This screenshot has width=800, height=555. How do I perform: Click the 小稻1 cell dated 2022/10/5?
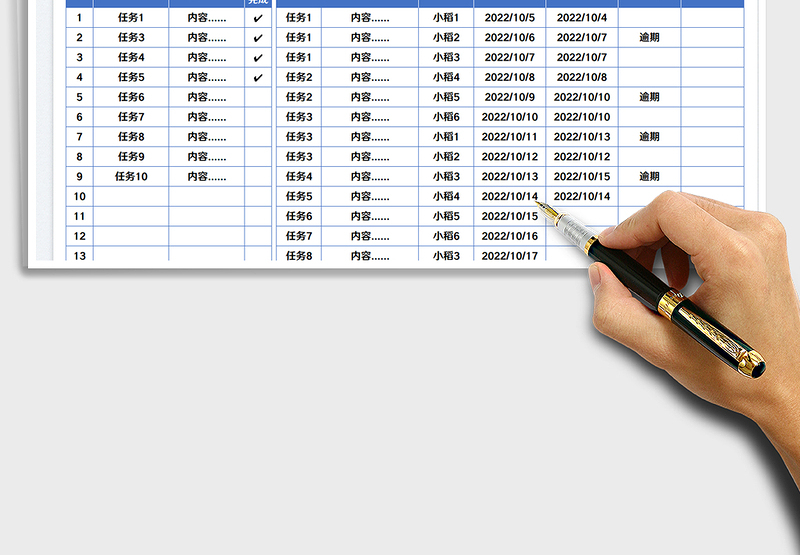[x=446, y=18]
